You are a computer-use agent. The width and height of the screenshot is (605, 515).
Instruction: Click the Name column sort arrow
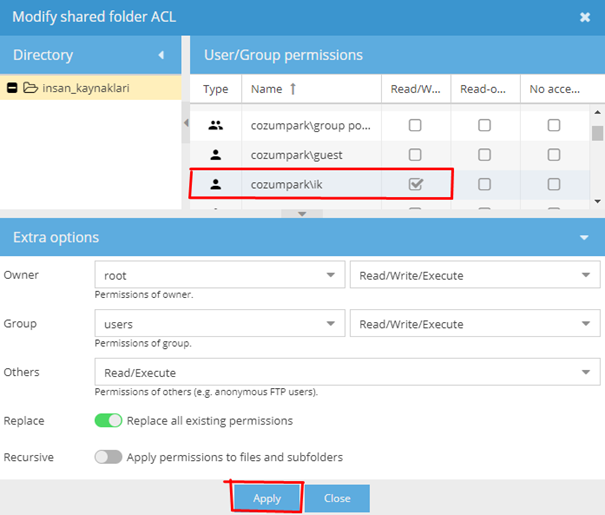point(293,89)
